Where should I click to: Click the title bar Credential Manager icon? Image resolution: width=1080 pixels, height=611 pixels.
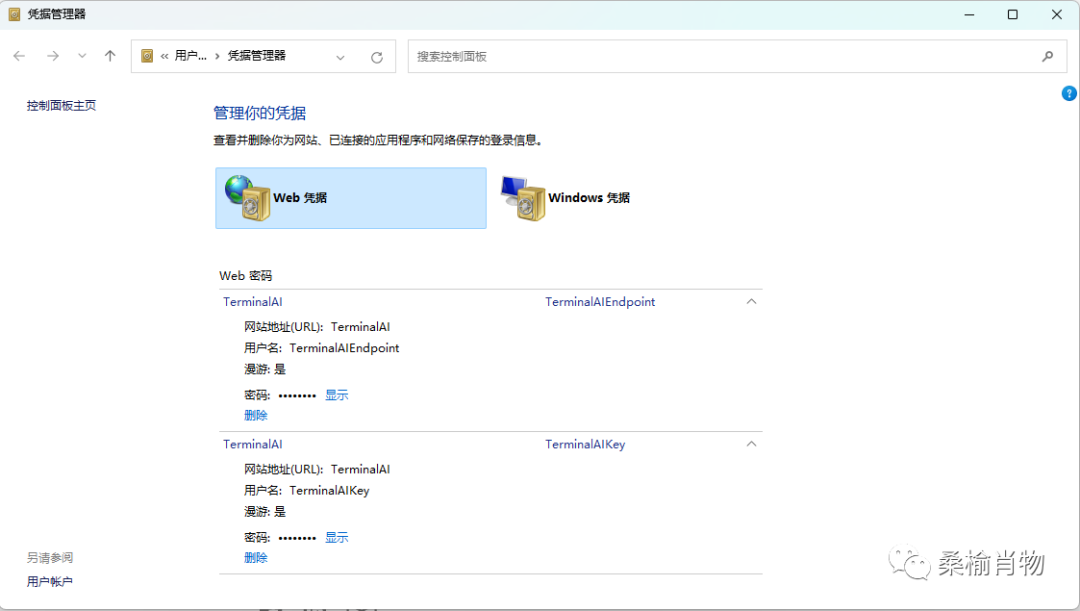pos(14,14)
